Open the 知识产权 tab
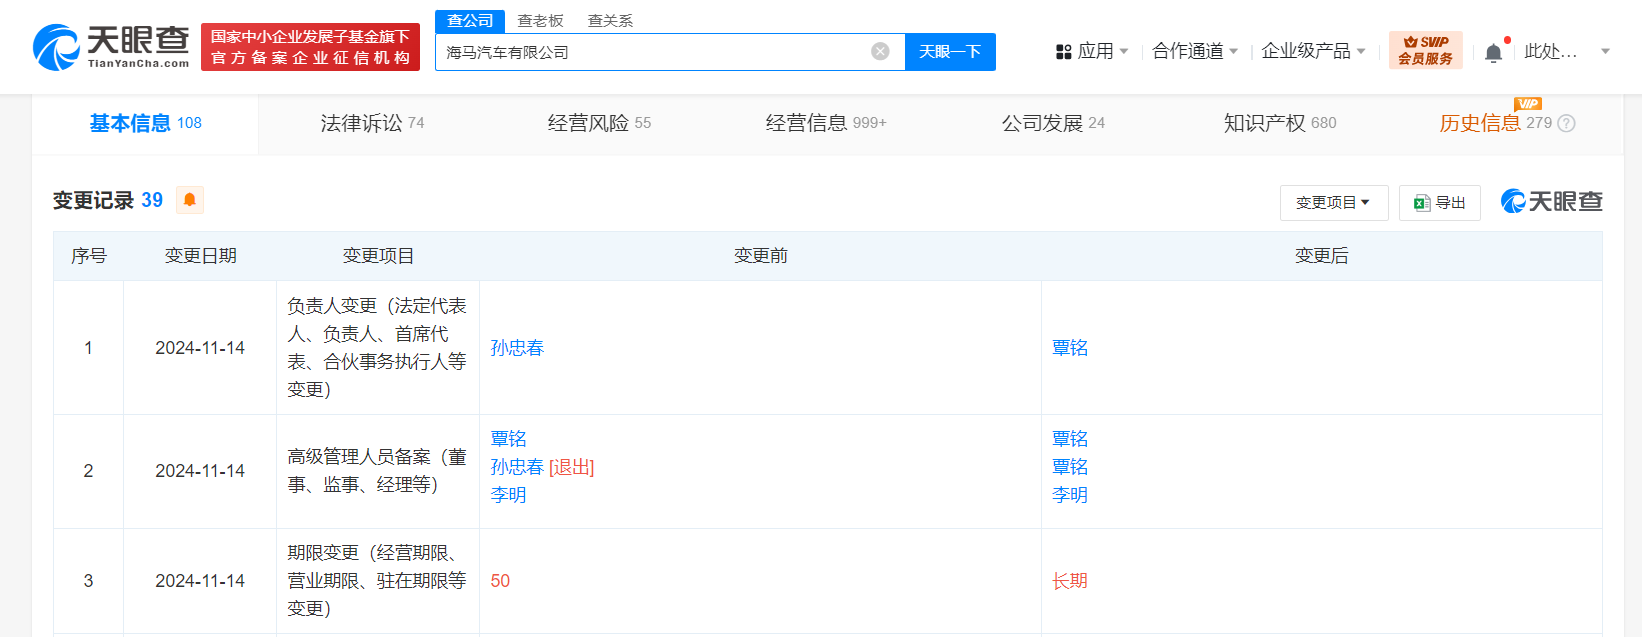Screen dimensions: 1642x637 tap(1279, 123)
